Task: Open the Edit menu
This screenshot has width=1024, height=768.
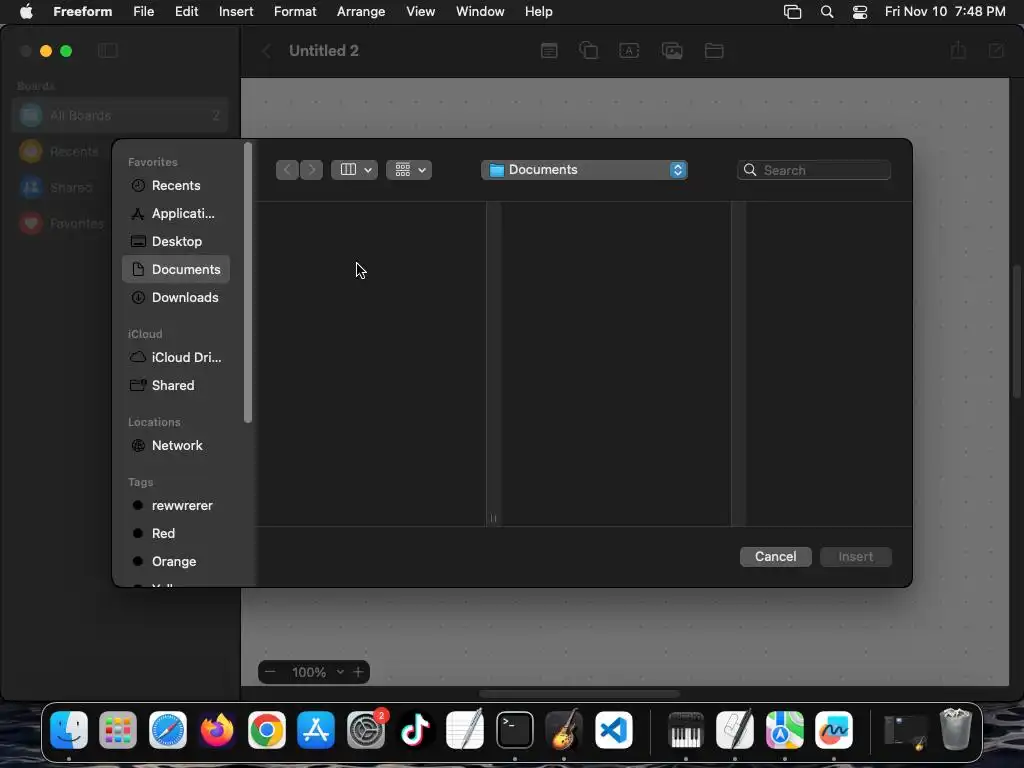Action: [x=186, y=12]
